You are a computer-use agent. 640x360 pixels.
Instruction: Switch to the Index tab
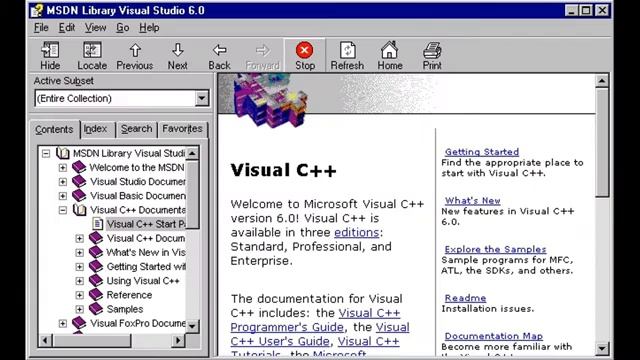98,129
